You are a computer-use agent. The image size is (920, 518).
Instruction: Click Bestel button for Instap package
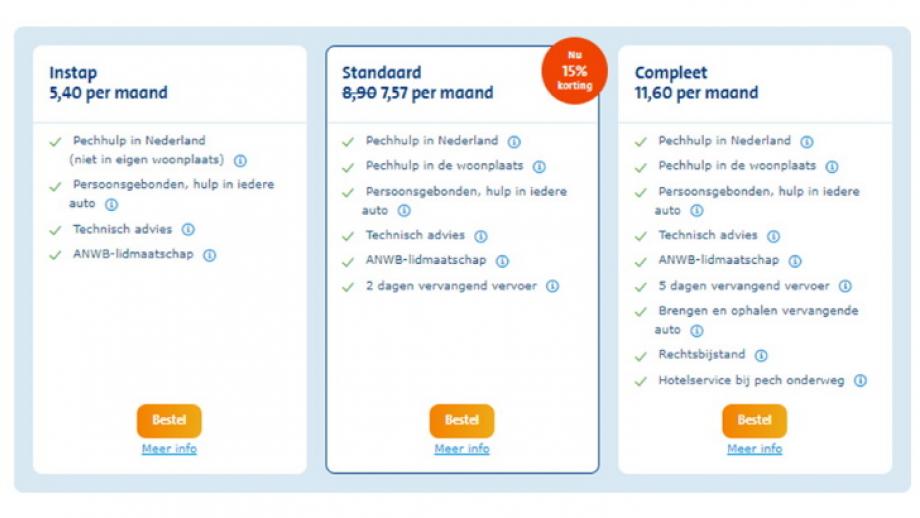(169, 421)
